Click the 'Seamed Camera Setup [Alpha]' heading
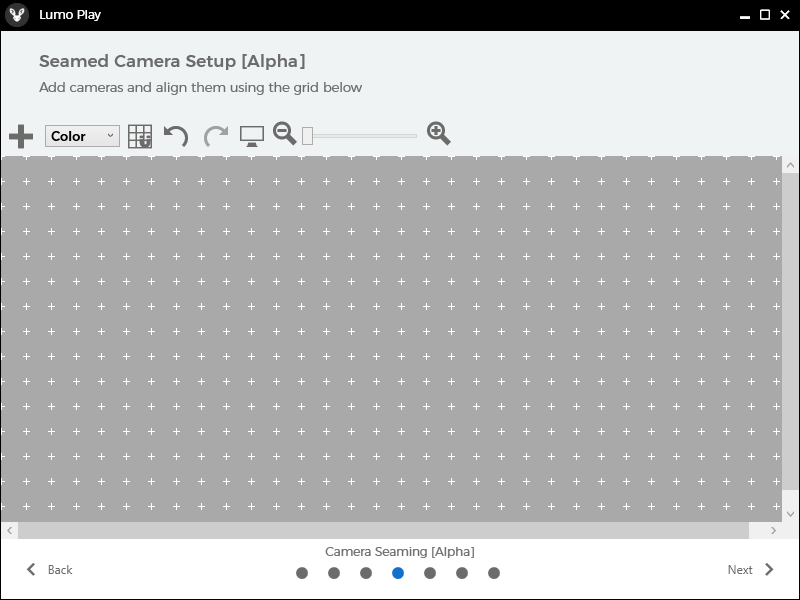This screenshot has height=600, width=800. coord(172,61)
